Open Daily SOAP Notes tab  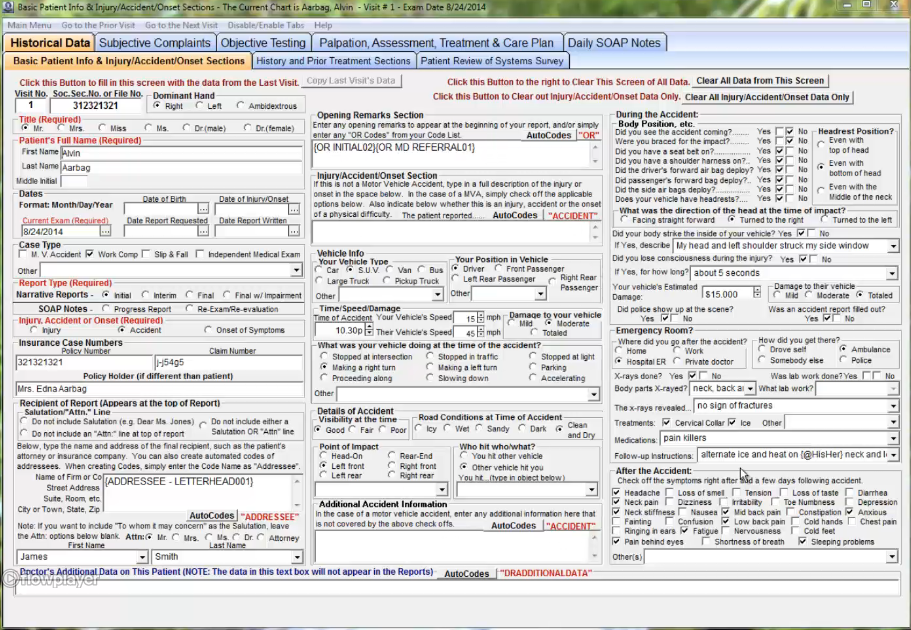[x=614, y=42]
